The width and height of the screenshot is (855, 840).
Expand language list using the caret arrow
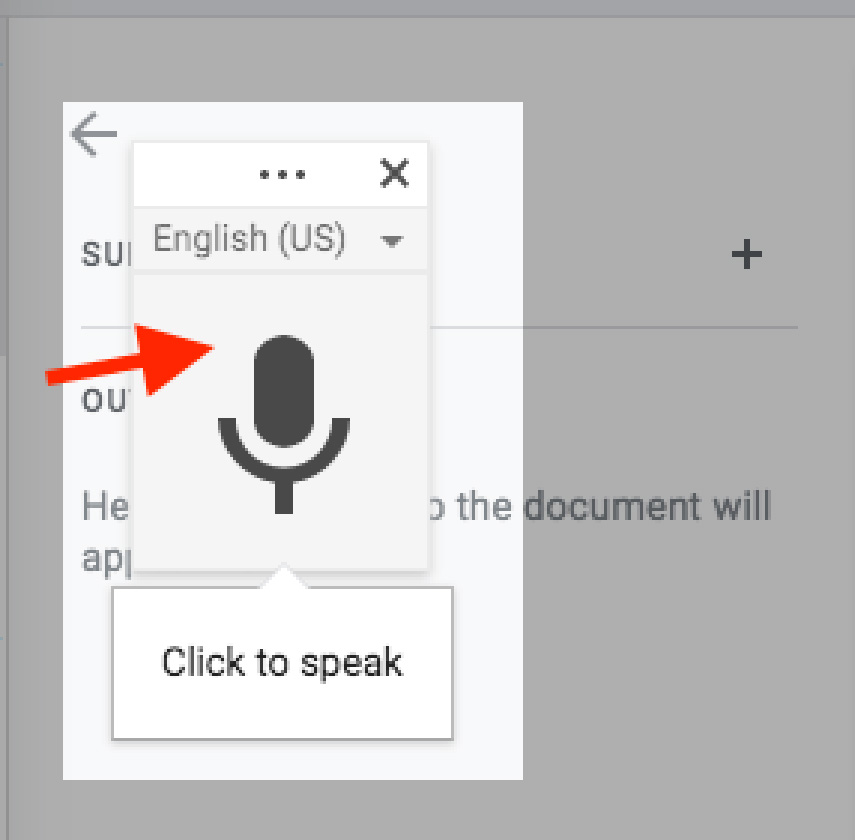(x=392, y=241)
